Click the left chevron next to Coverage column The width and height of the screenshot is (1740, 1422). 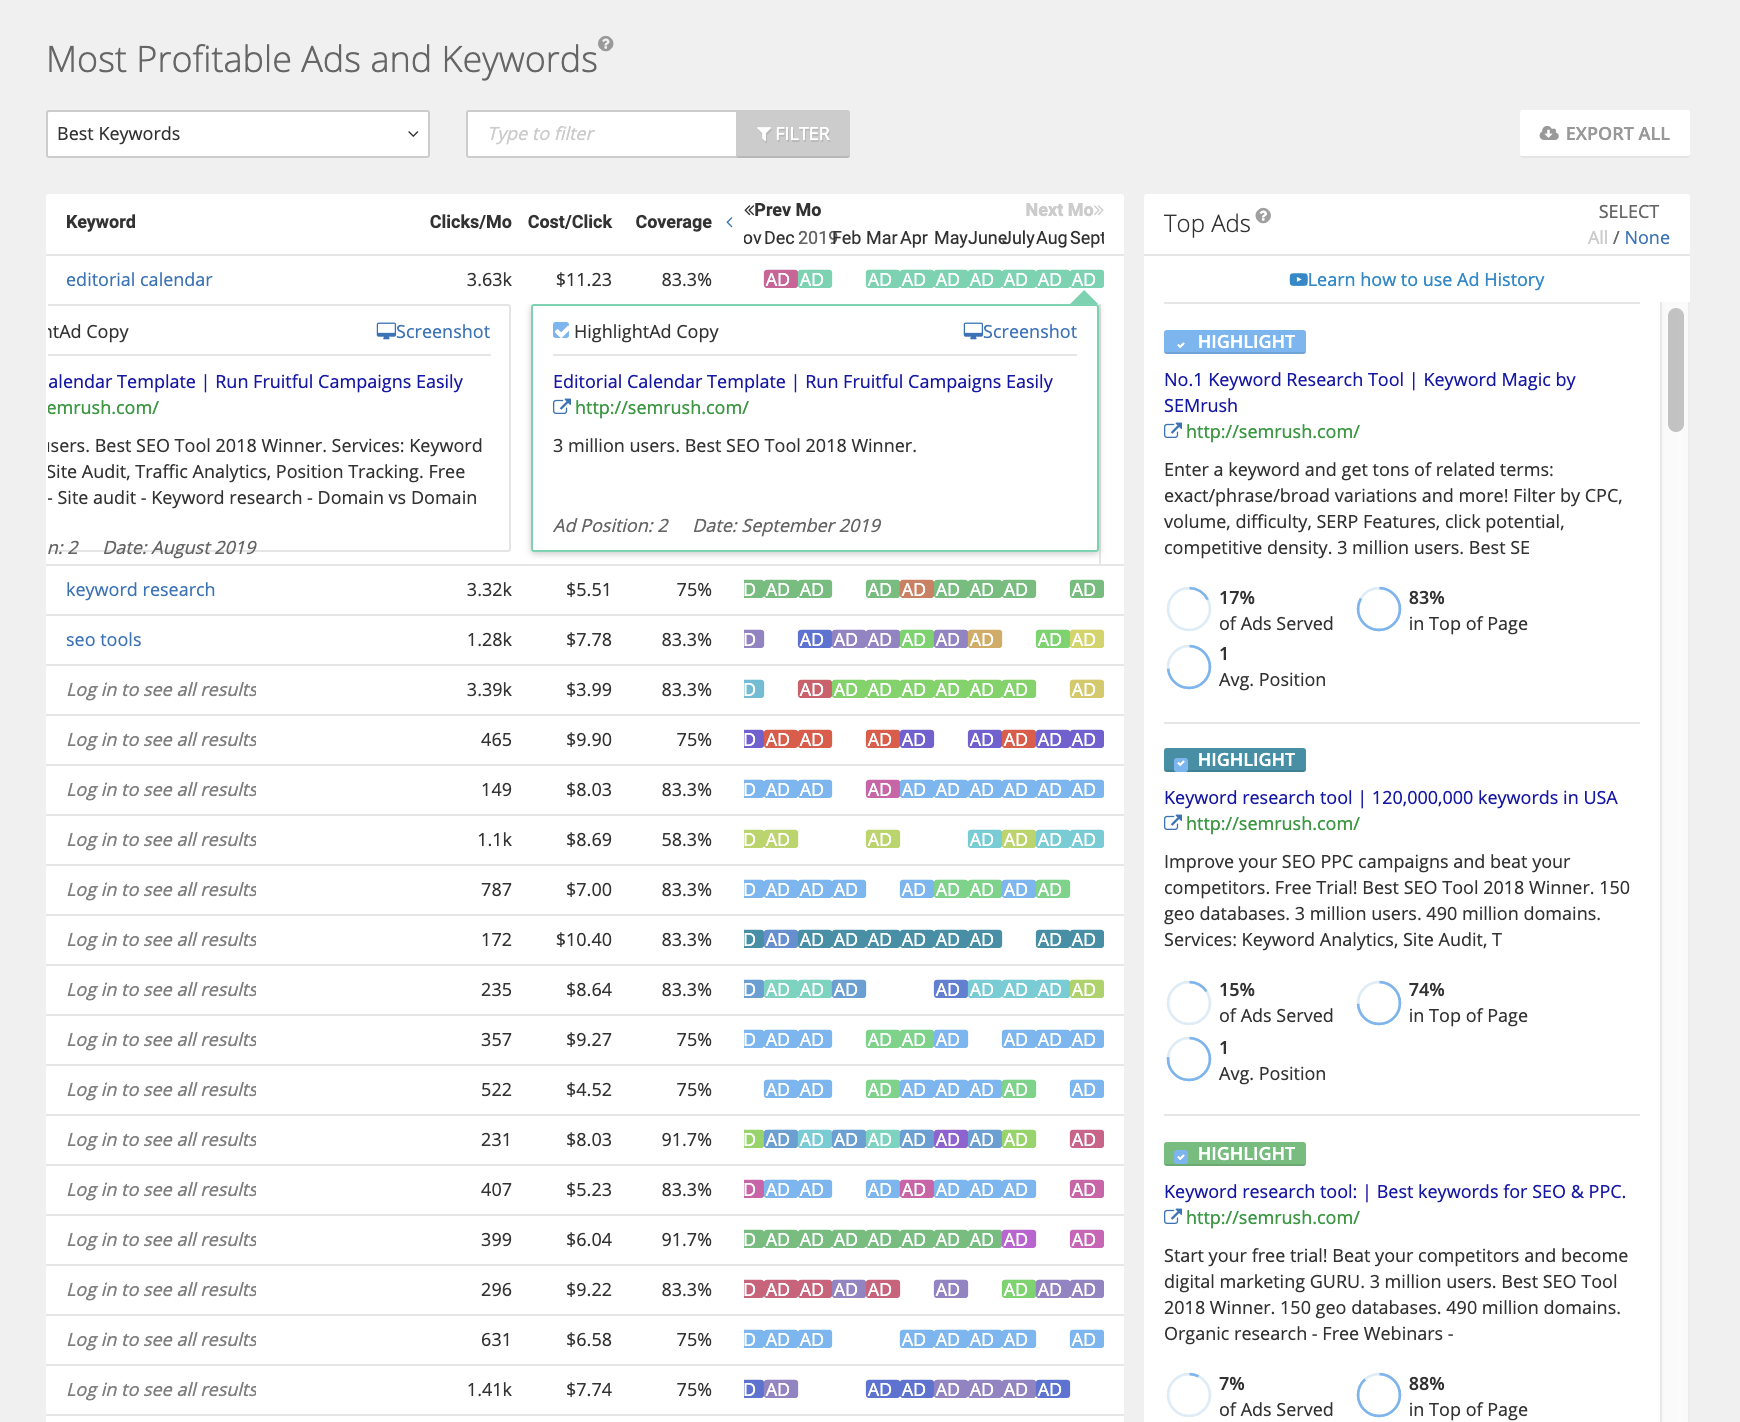[x=729, y=222]
